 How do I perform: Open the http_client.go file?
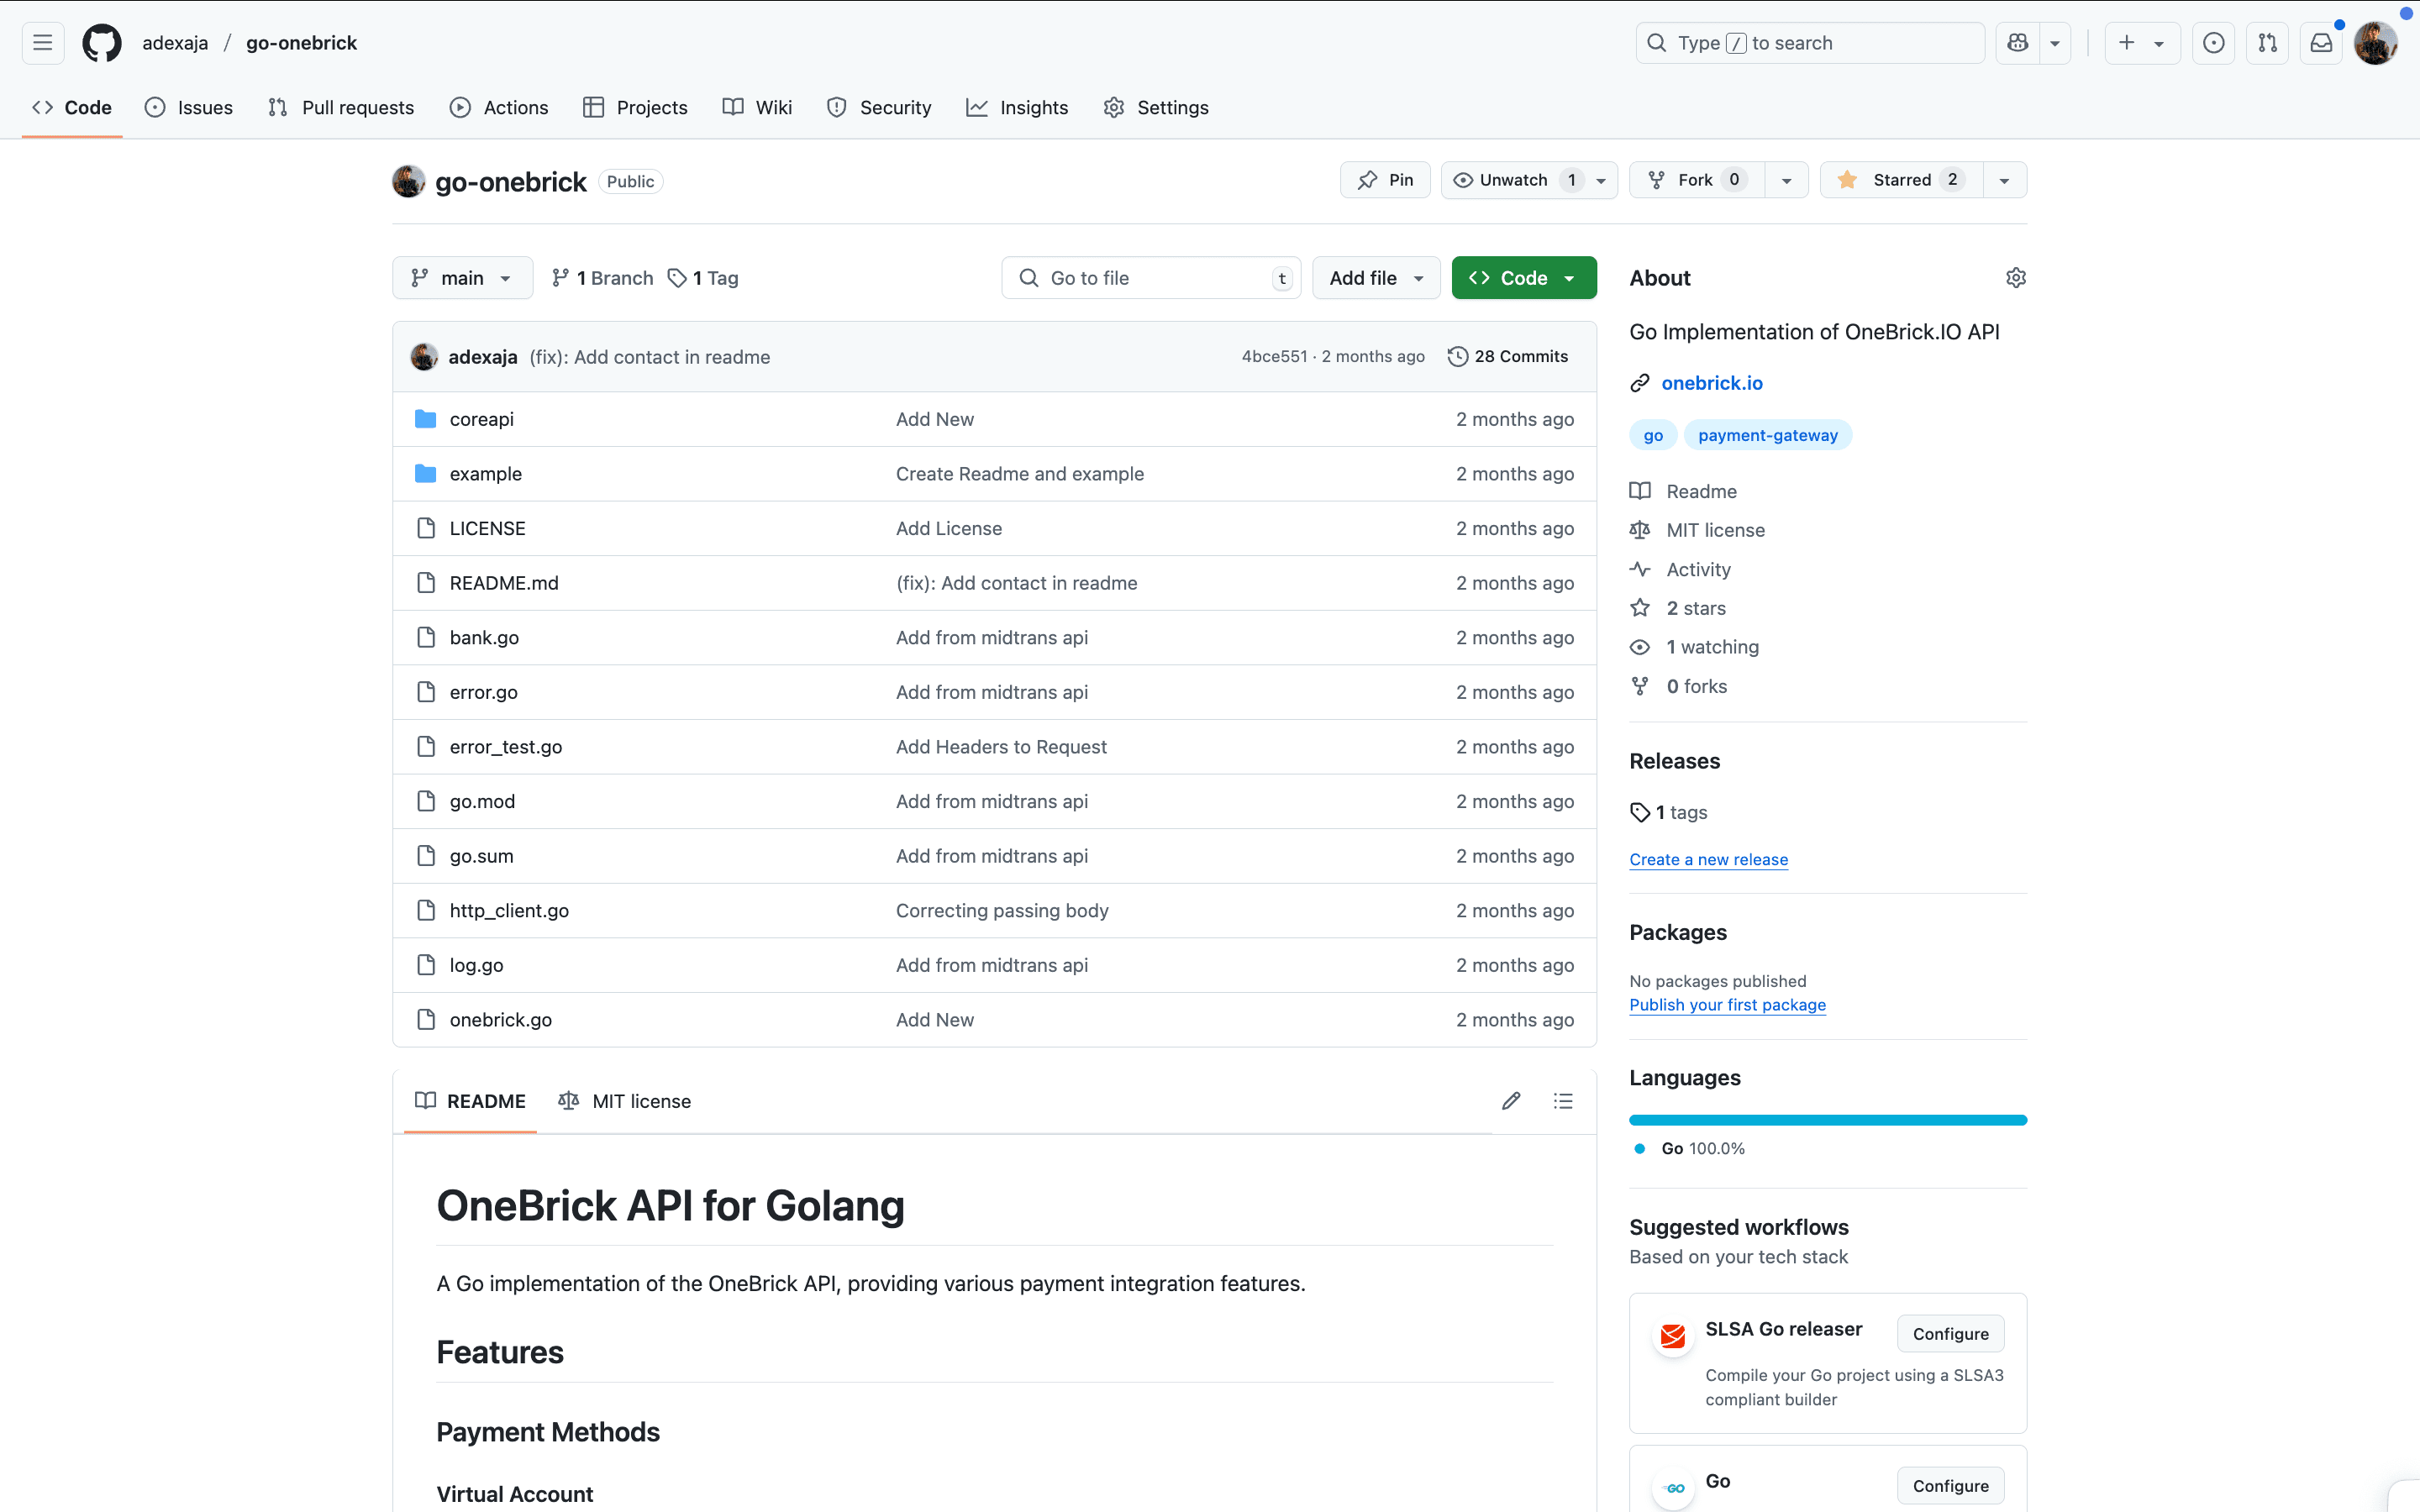coord(509,910)
